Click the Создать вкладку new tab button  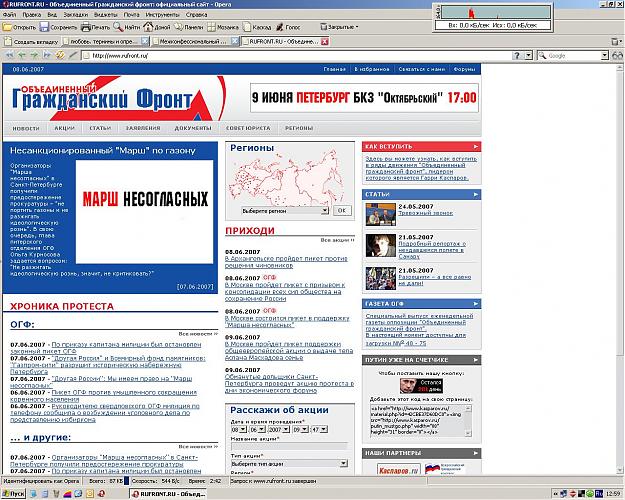(x=31, y=41)
